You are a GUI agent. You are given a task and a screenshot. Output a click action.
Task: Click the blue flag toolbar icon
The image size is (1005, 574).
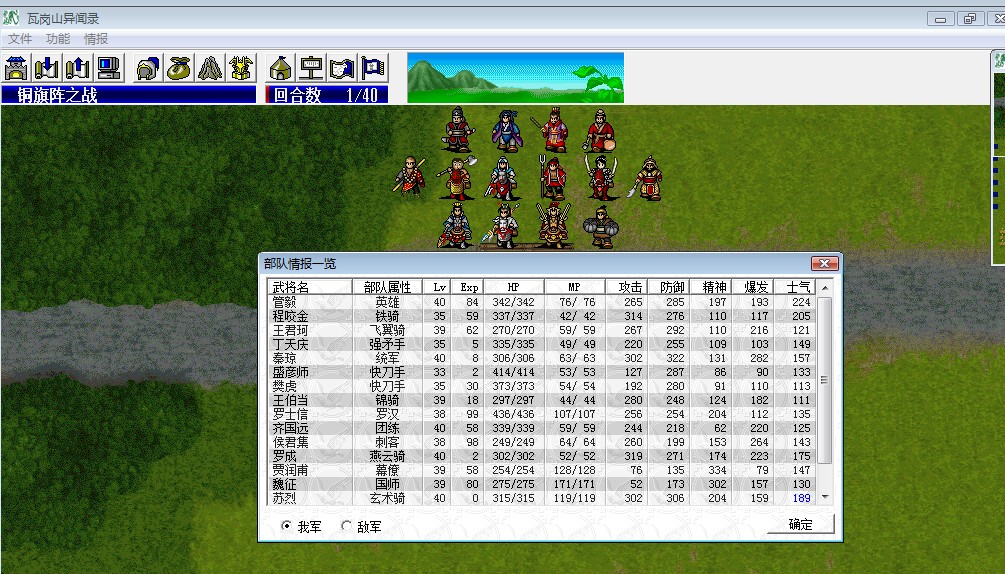[x=373, y=68]
